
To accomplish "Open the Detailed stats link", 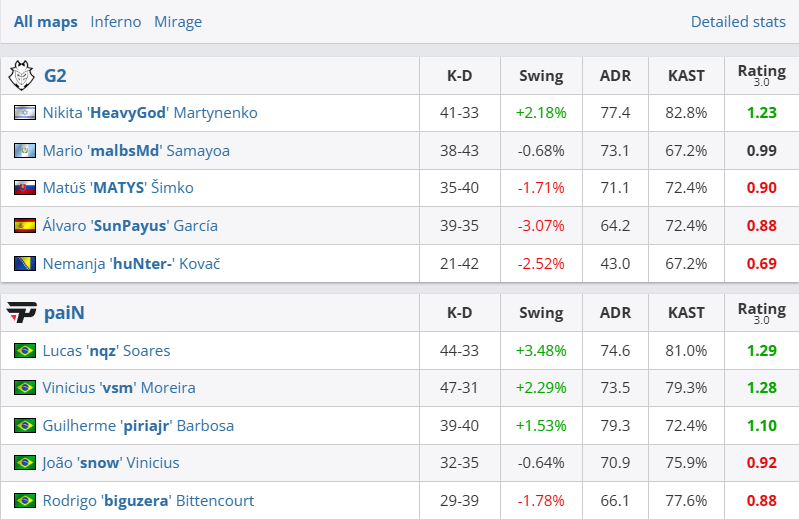I will click(737, 22).
